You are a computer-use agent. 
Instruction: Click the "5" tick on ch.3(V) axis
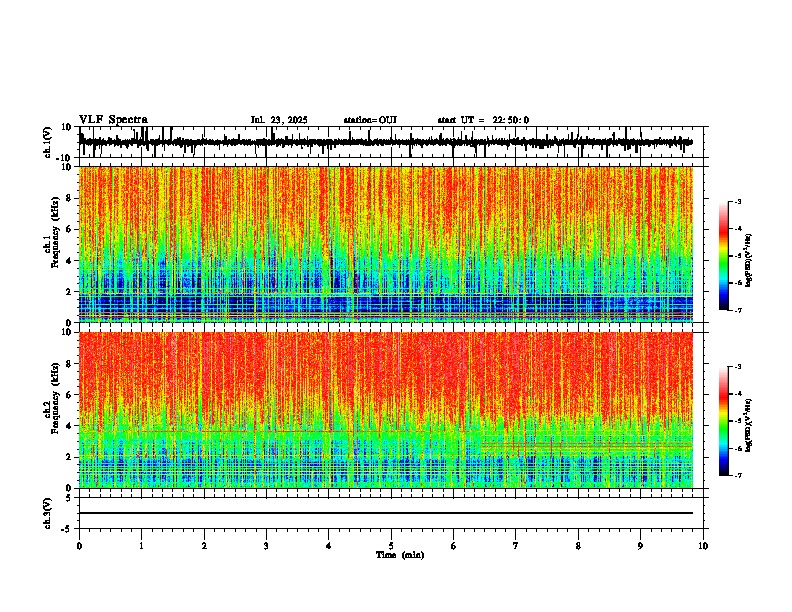click(x=69, y=498)
